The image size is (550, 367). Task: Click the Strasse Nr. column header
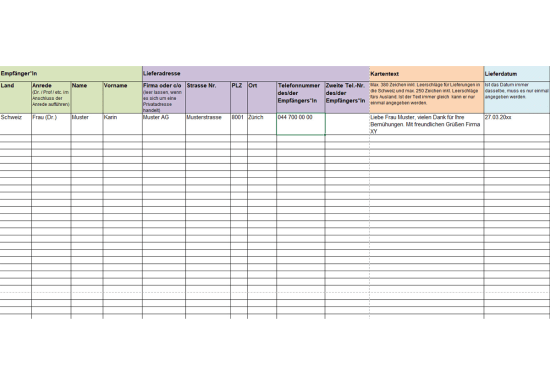pyautogui.click(x=208, y=97)
